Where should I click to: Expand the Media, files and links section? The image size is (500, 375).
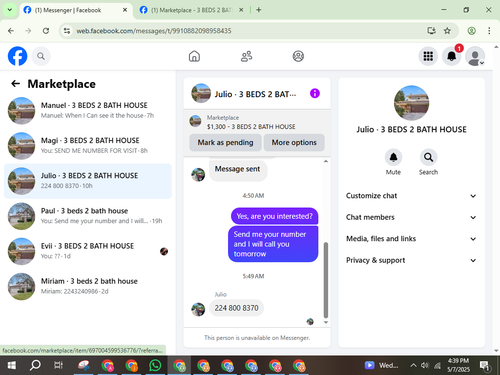[411, 239]
